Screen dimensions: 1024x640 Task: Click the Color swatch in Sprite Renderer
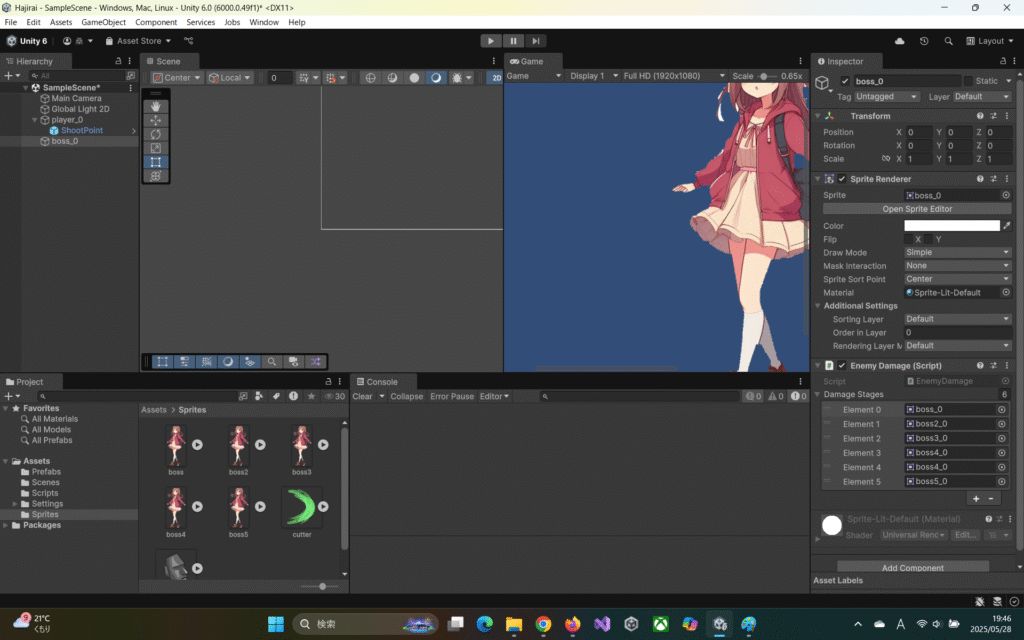pos(952,226)
